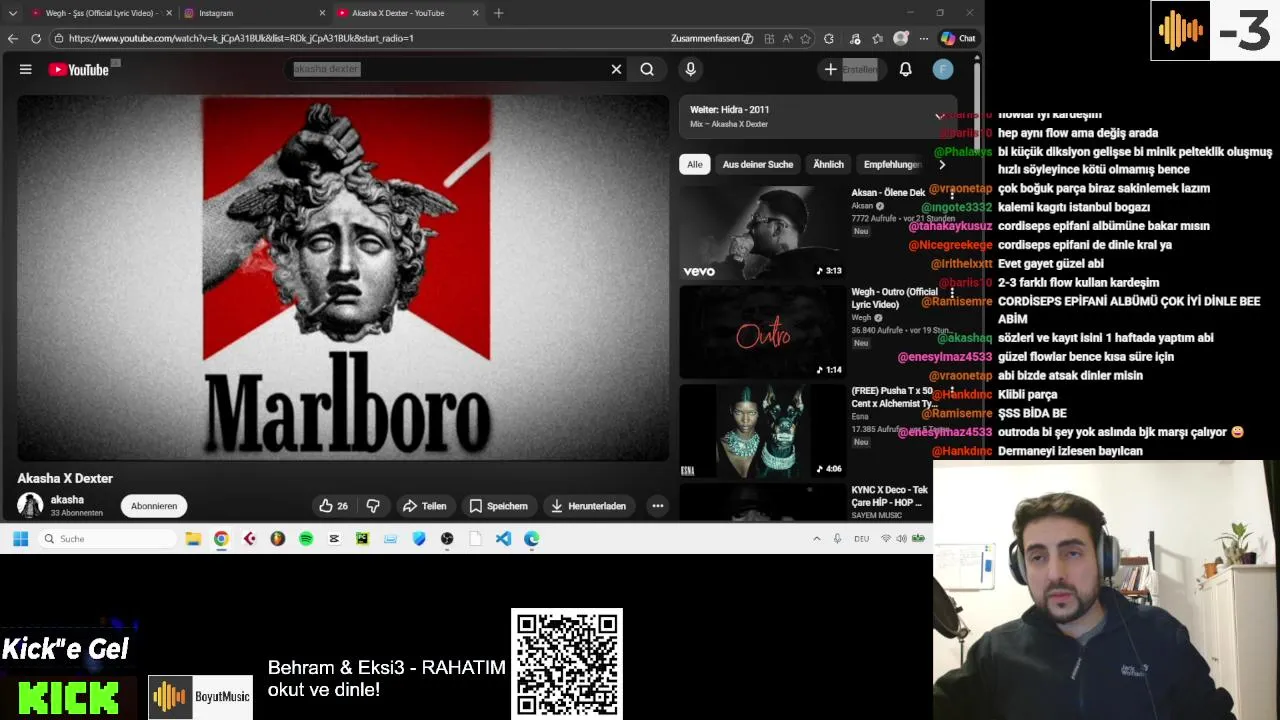Open Windows Start menu
This screenshot has height=720, width=1280.
pos(20,539)
